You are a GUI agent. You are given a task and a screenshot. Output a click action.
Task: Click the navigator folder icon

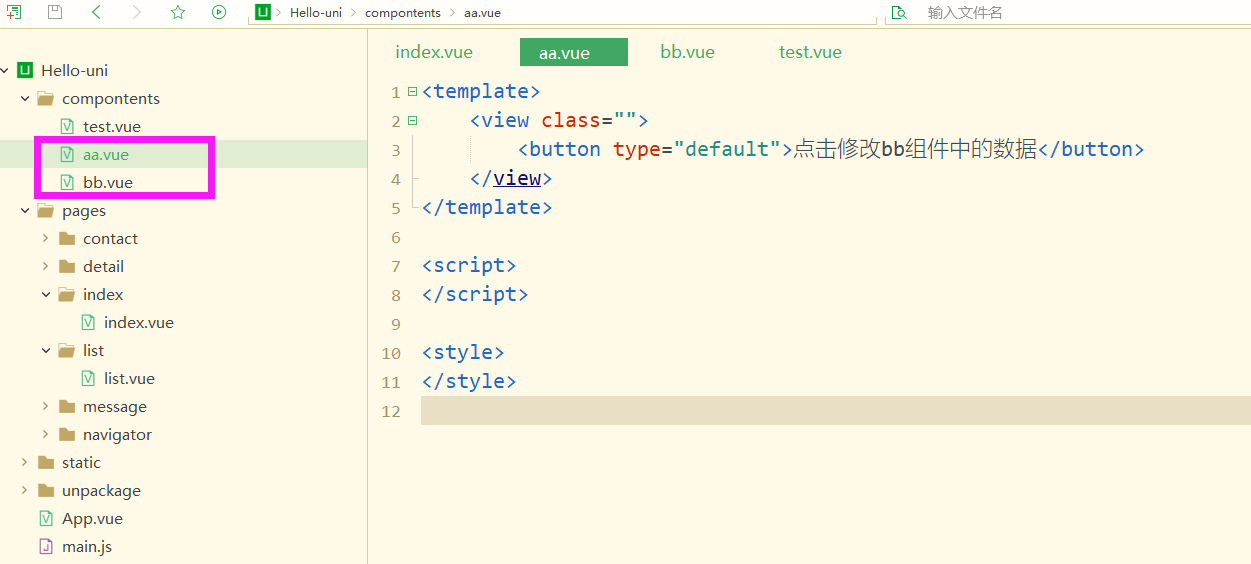(x=67, y=434)
